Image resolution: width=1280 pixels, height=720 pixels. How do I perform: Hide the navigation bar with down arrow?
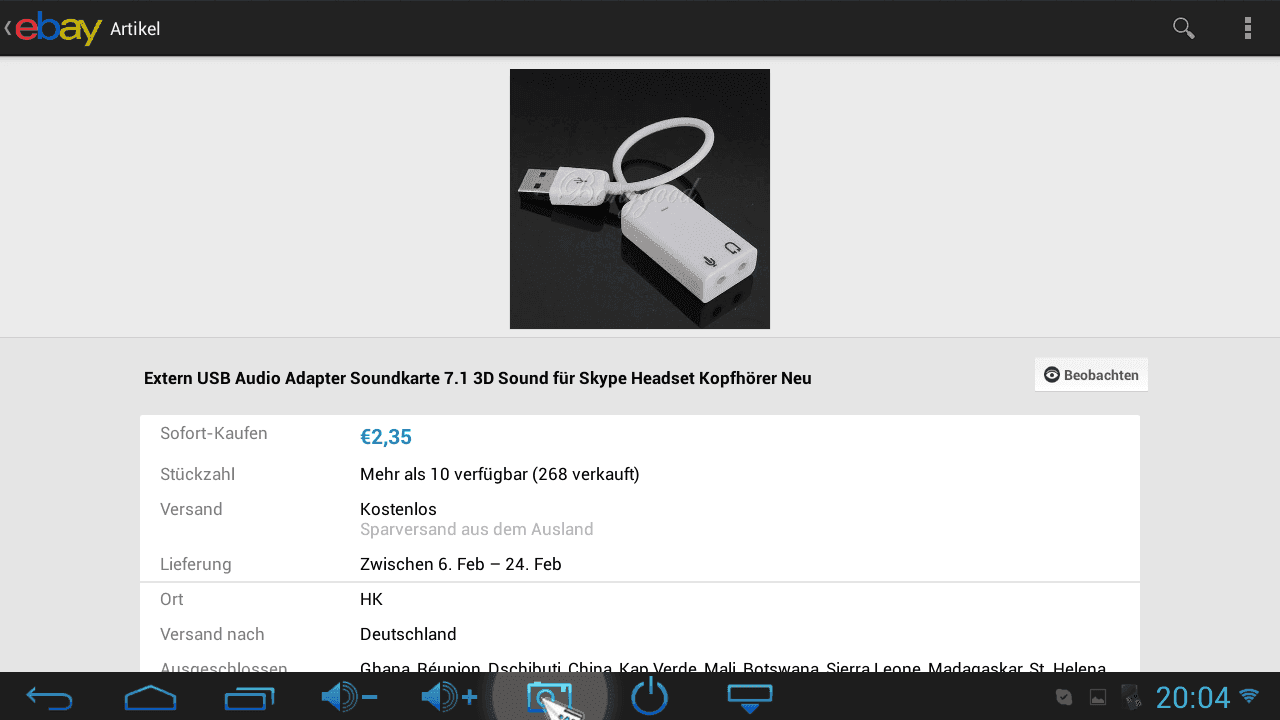(x=750, y=698)
